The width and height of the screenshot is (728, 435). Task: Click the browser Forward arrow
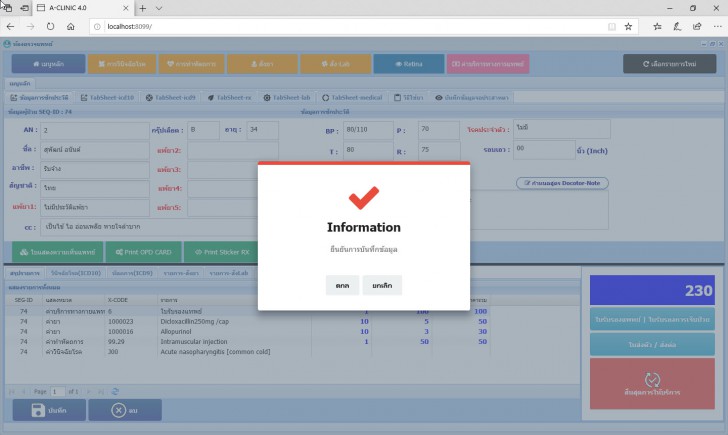30,26
